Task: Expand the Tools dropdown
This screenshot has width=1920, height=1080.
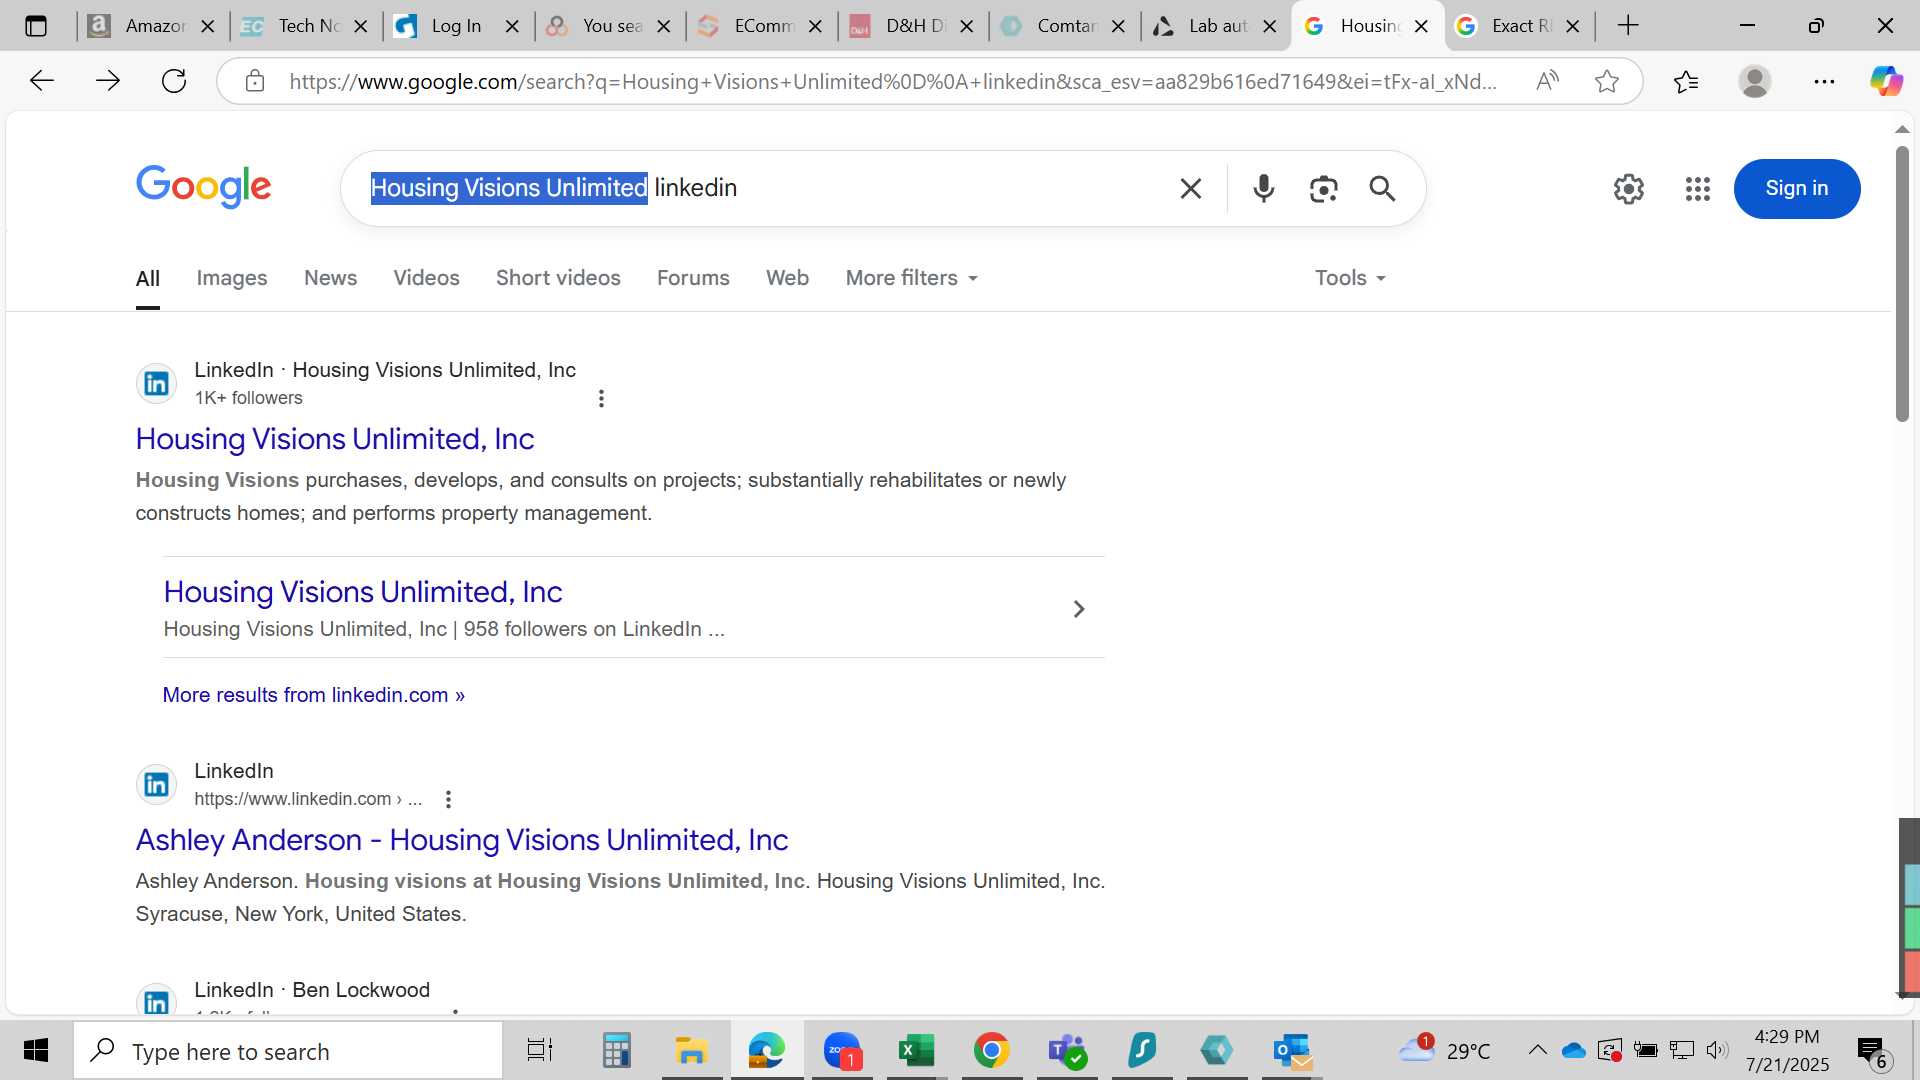Action: [1350, 278]
